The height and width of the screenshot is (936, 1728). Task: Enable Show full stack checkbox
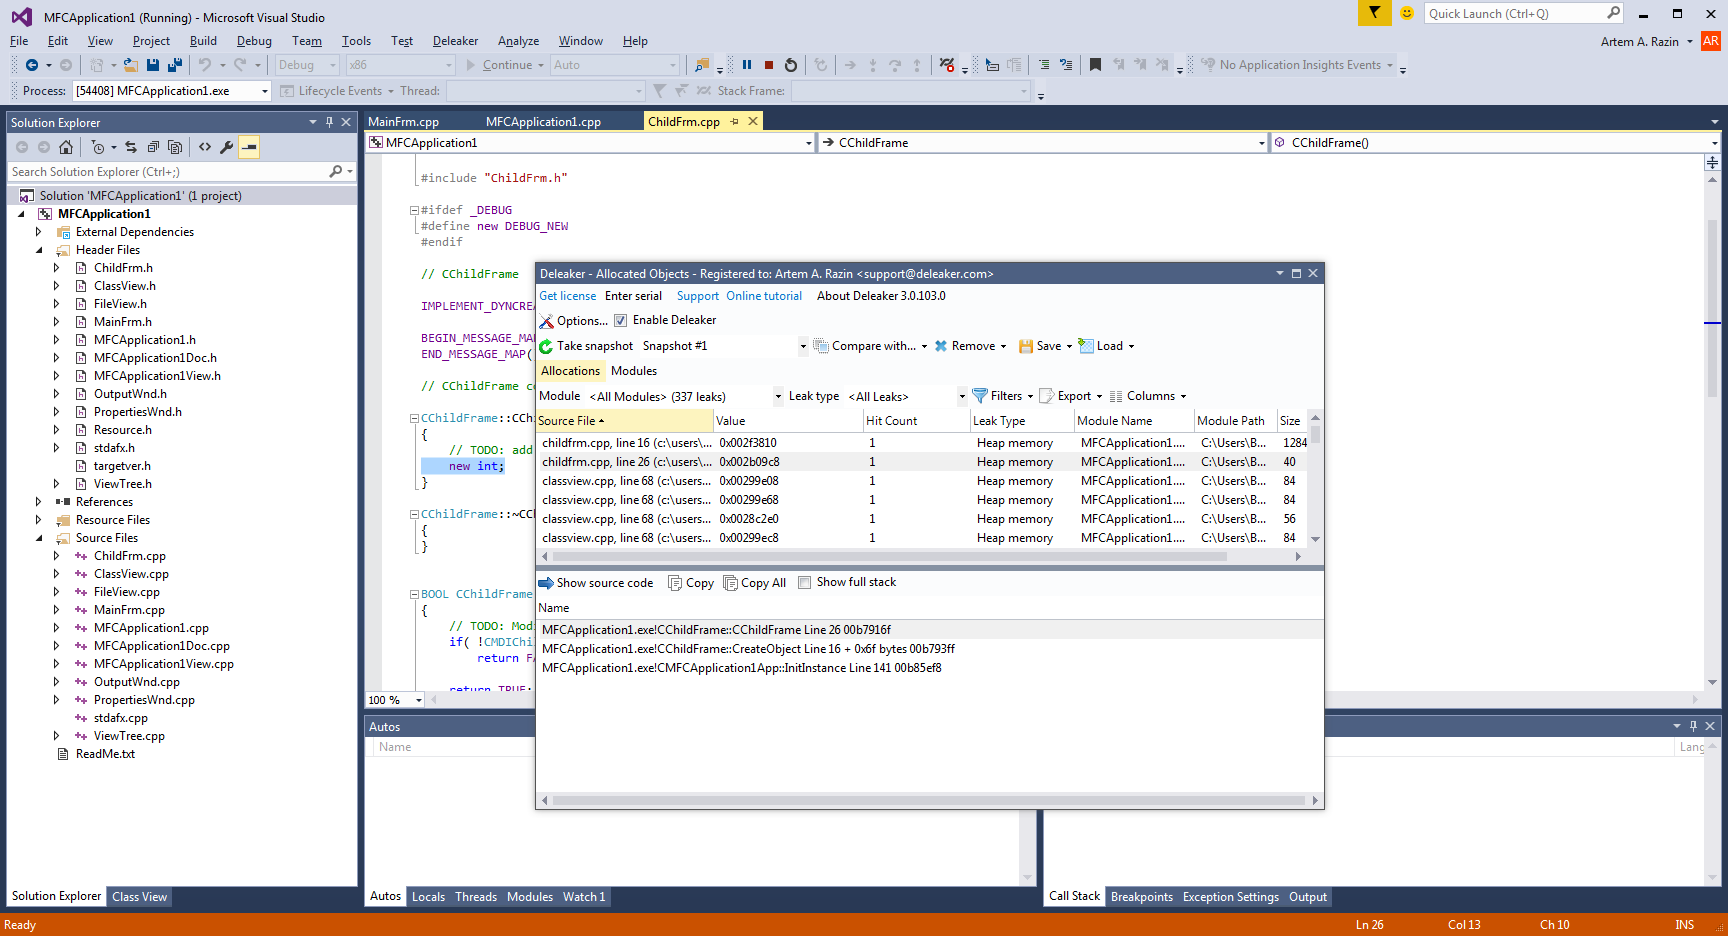click(805, 583)
